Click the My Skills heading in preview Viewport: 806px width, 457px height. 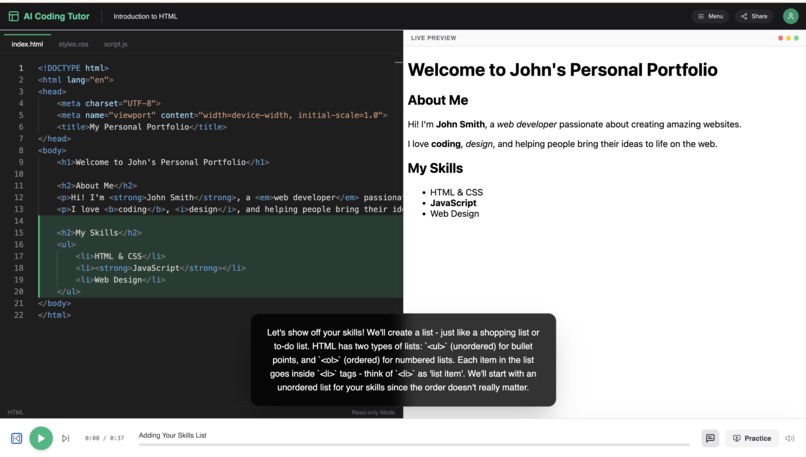pyautogui.click(x=435, y=168)
